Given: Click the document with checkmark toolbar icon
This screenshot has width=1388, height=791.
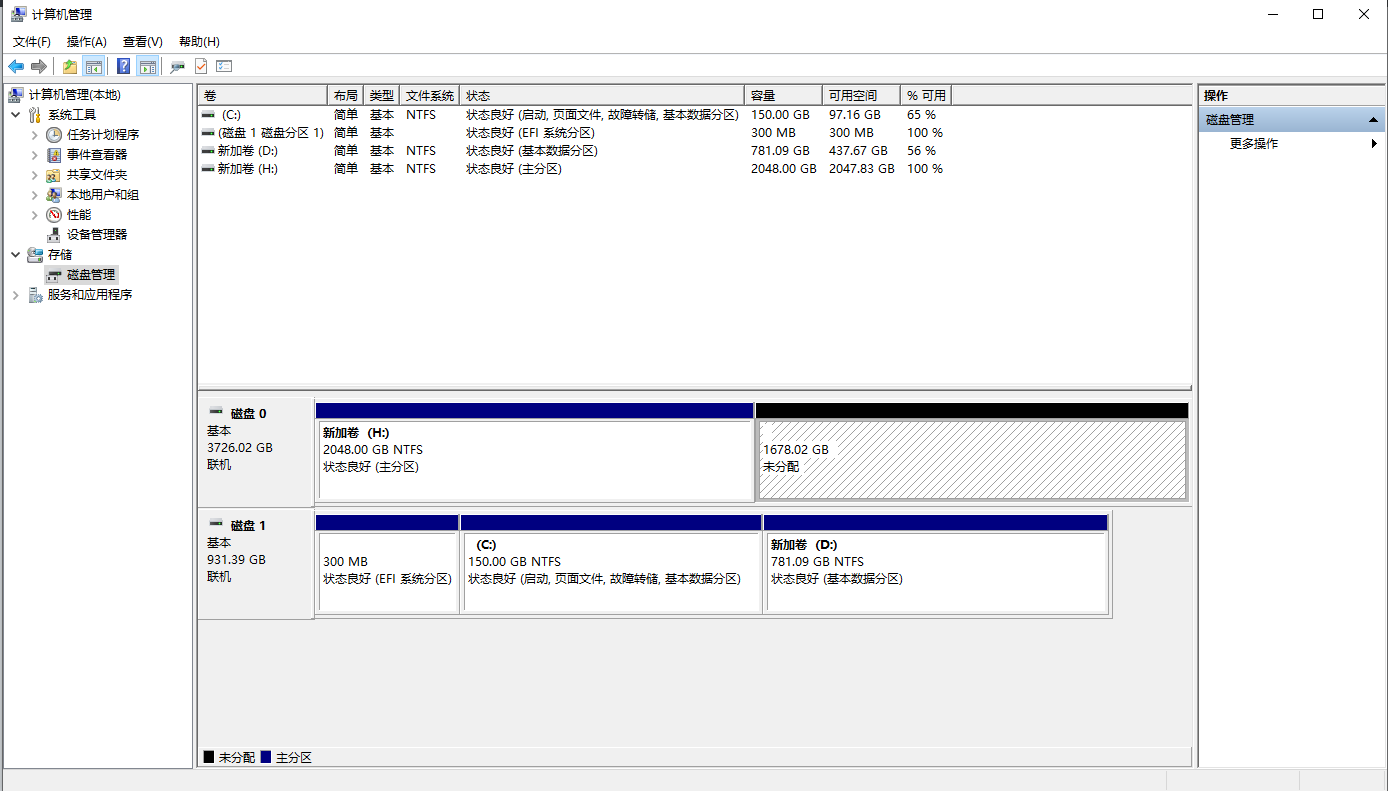Looking at the screenshot, I should (x=201, y=66).
